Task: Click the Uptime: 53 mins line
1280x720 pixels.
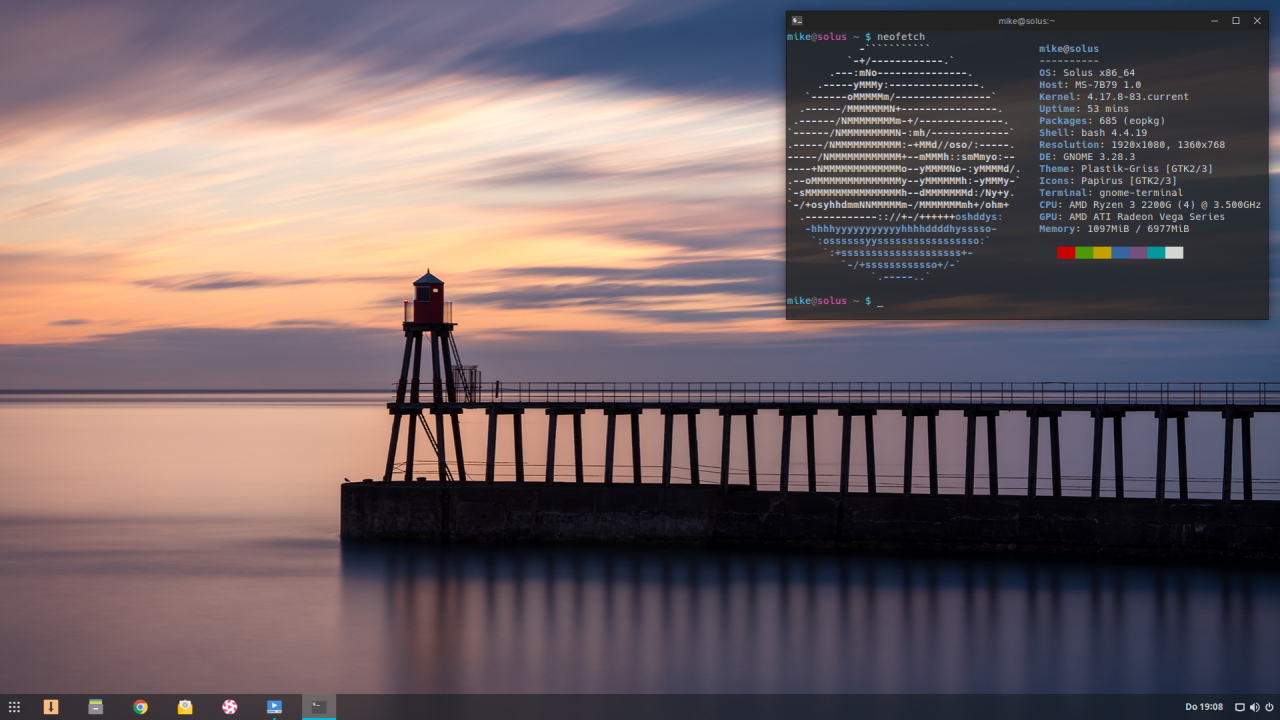Action: (1084, 109)
